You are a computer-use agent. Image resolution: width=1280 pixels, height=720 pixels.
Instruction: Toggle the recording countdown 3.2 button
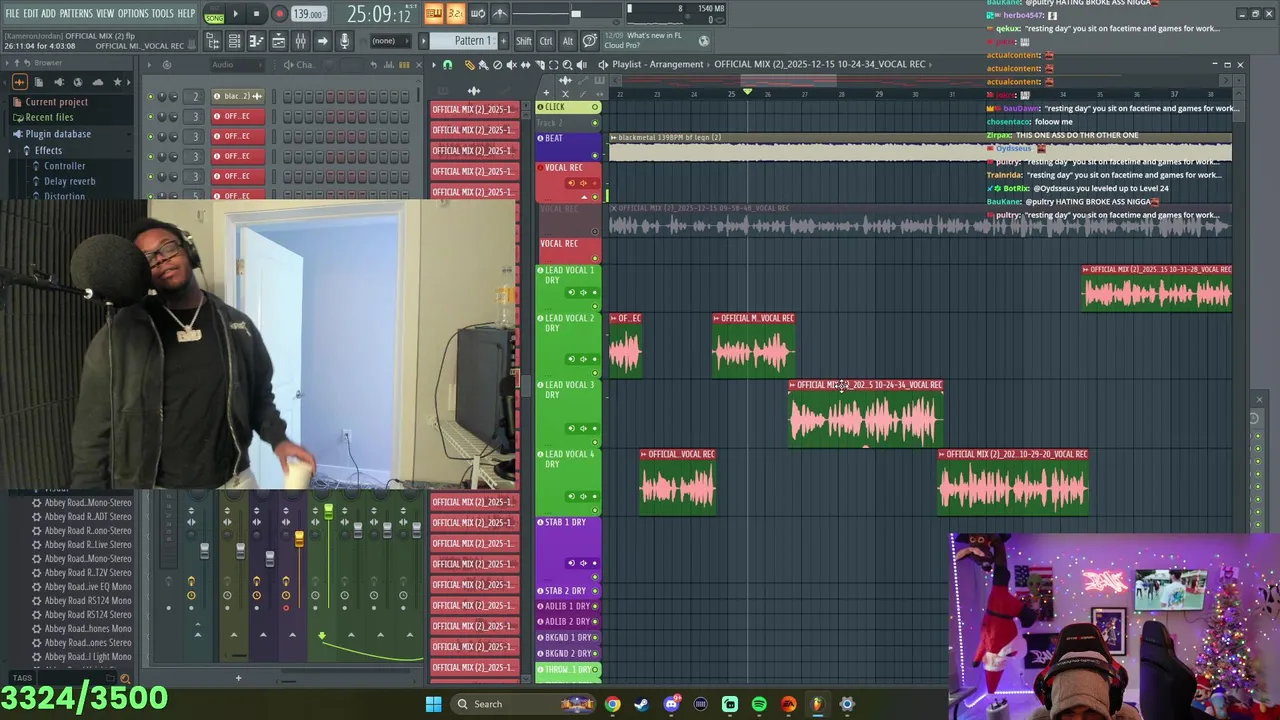(456, 14)
